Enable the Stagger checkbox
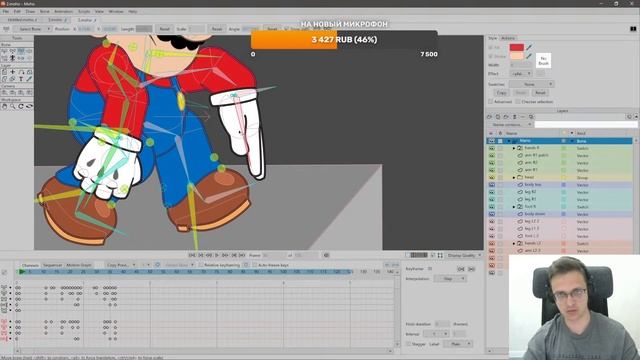This screenshot has width=640, height=360. 409,344
